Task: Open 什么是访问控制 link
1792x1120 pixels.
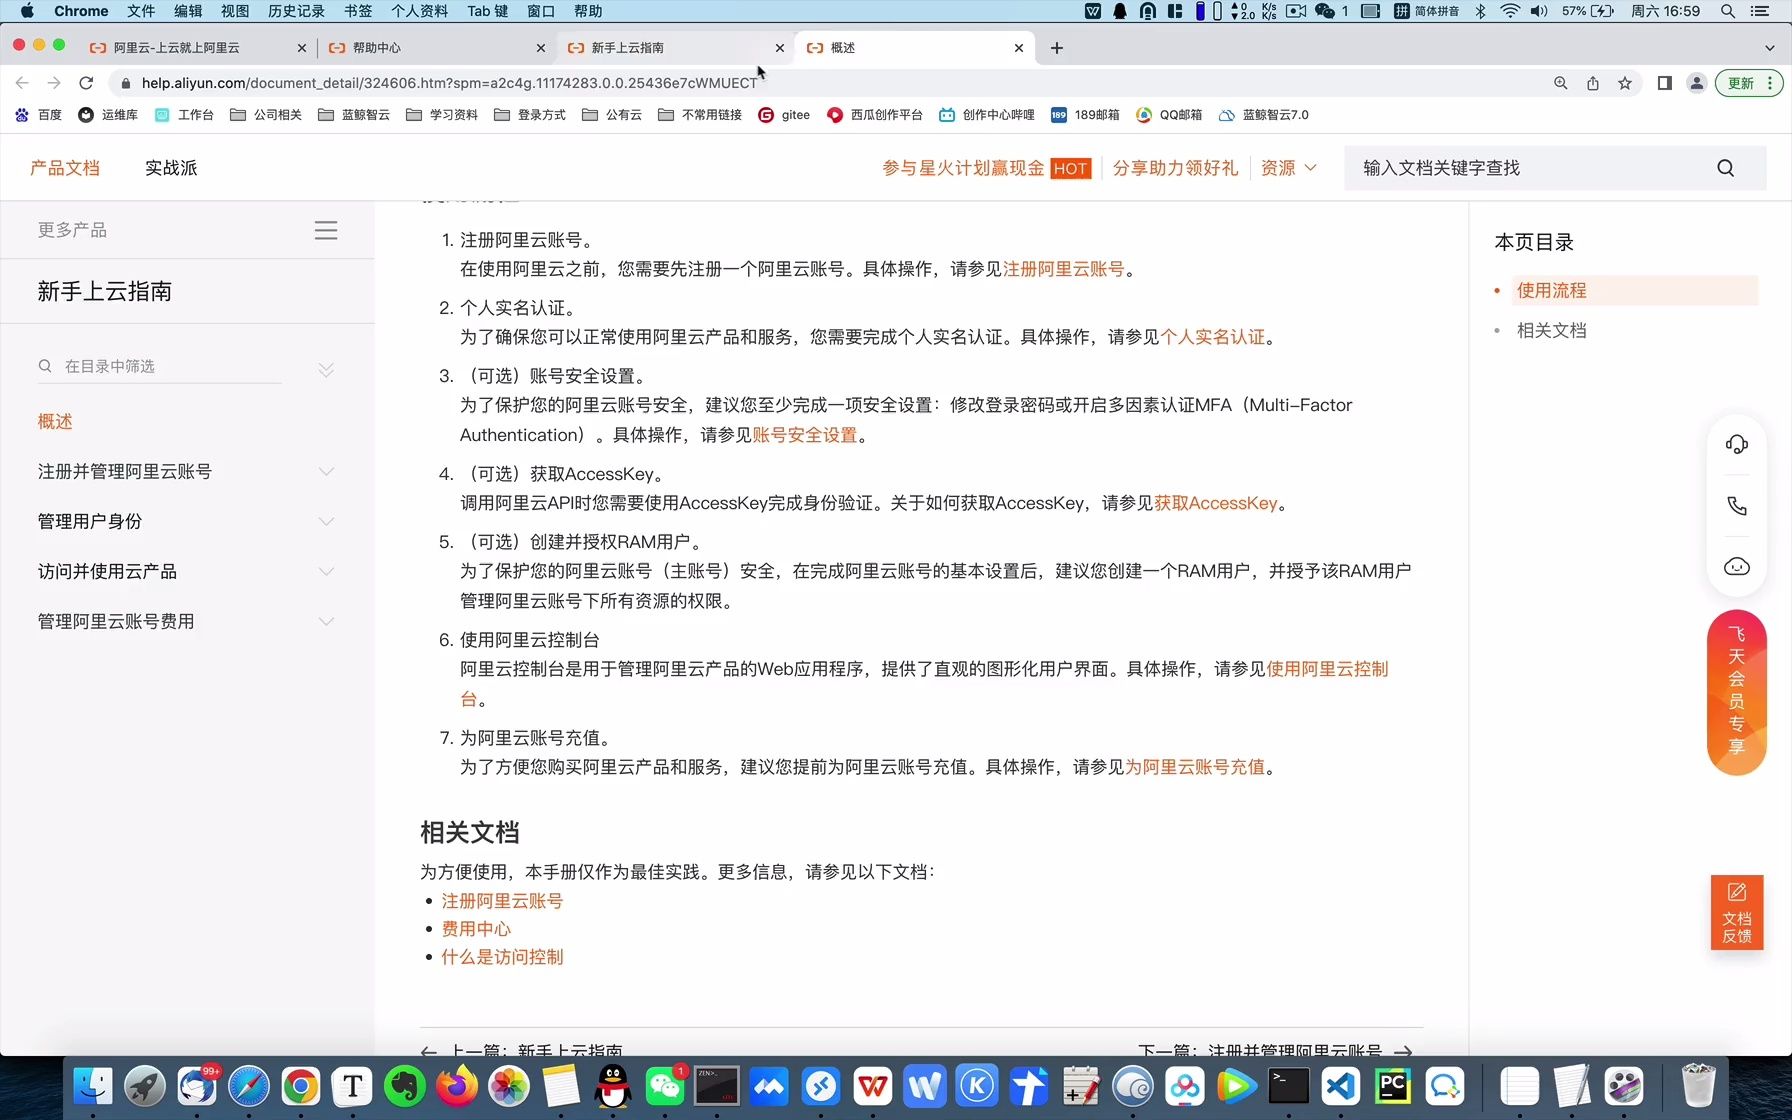Action: tap(502, 957)
